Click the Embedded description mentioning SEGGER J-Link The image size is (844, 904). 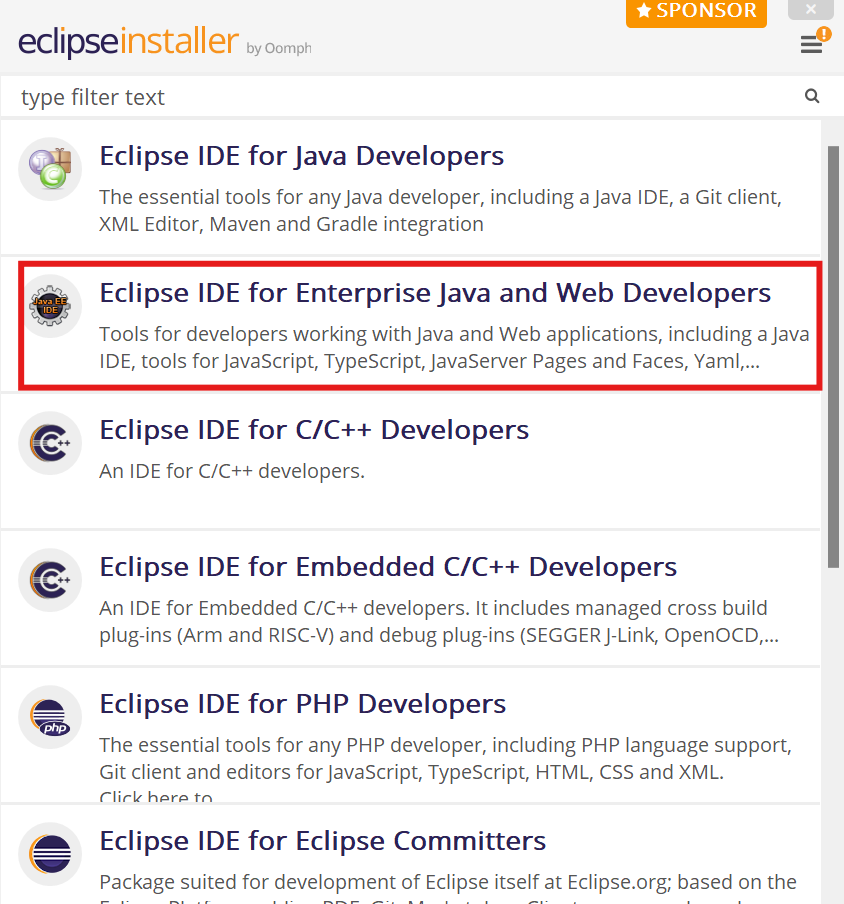coord(439,622)
